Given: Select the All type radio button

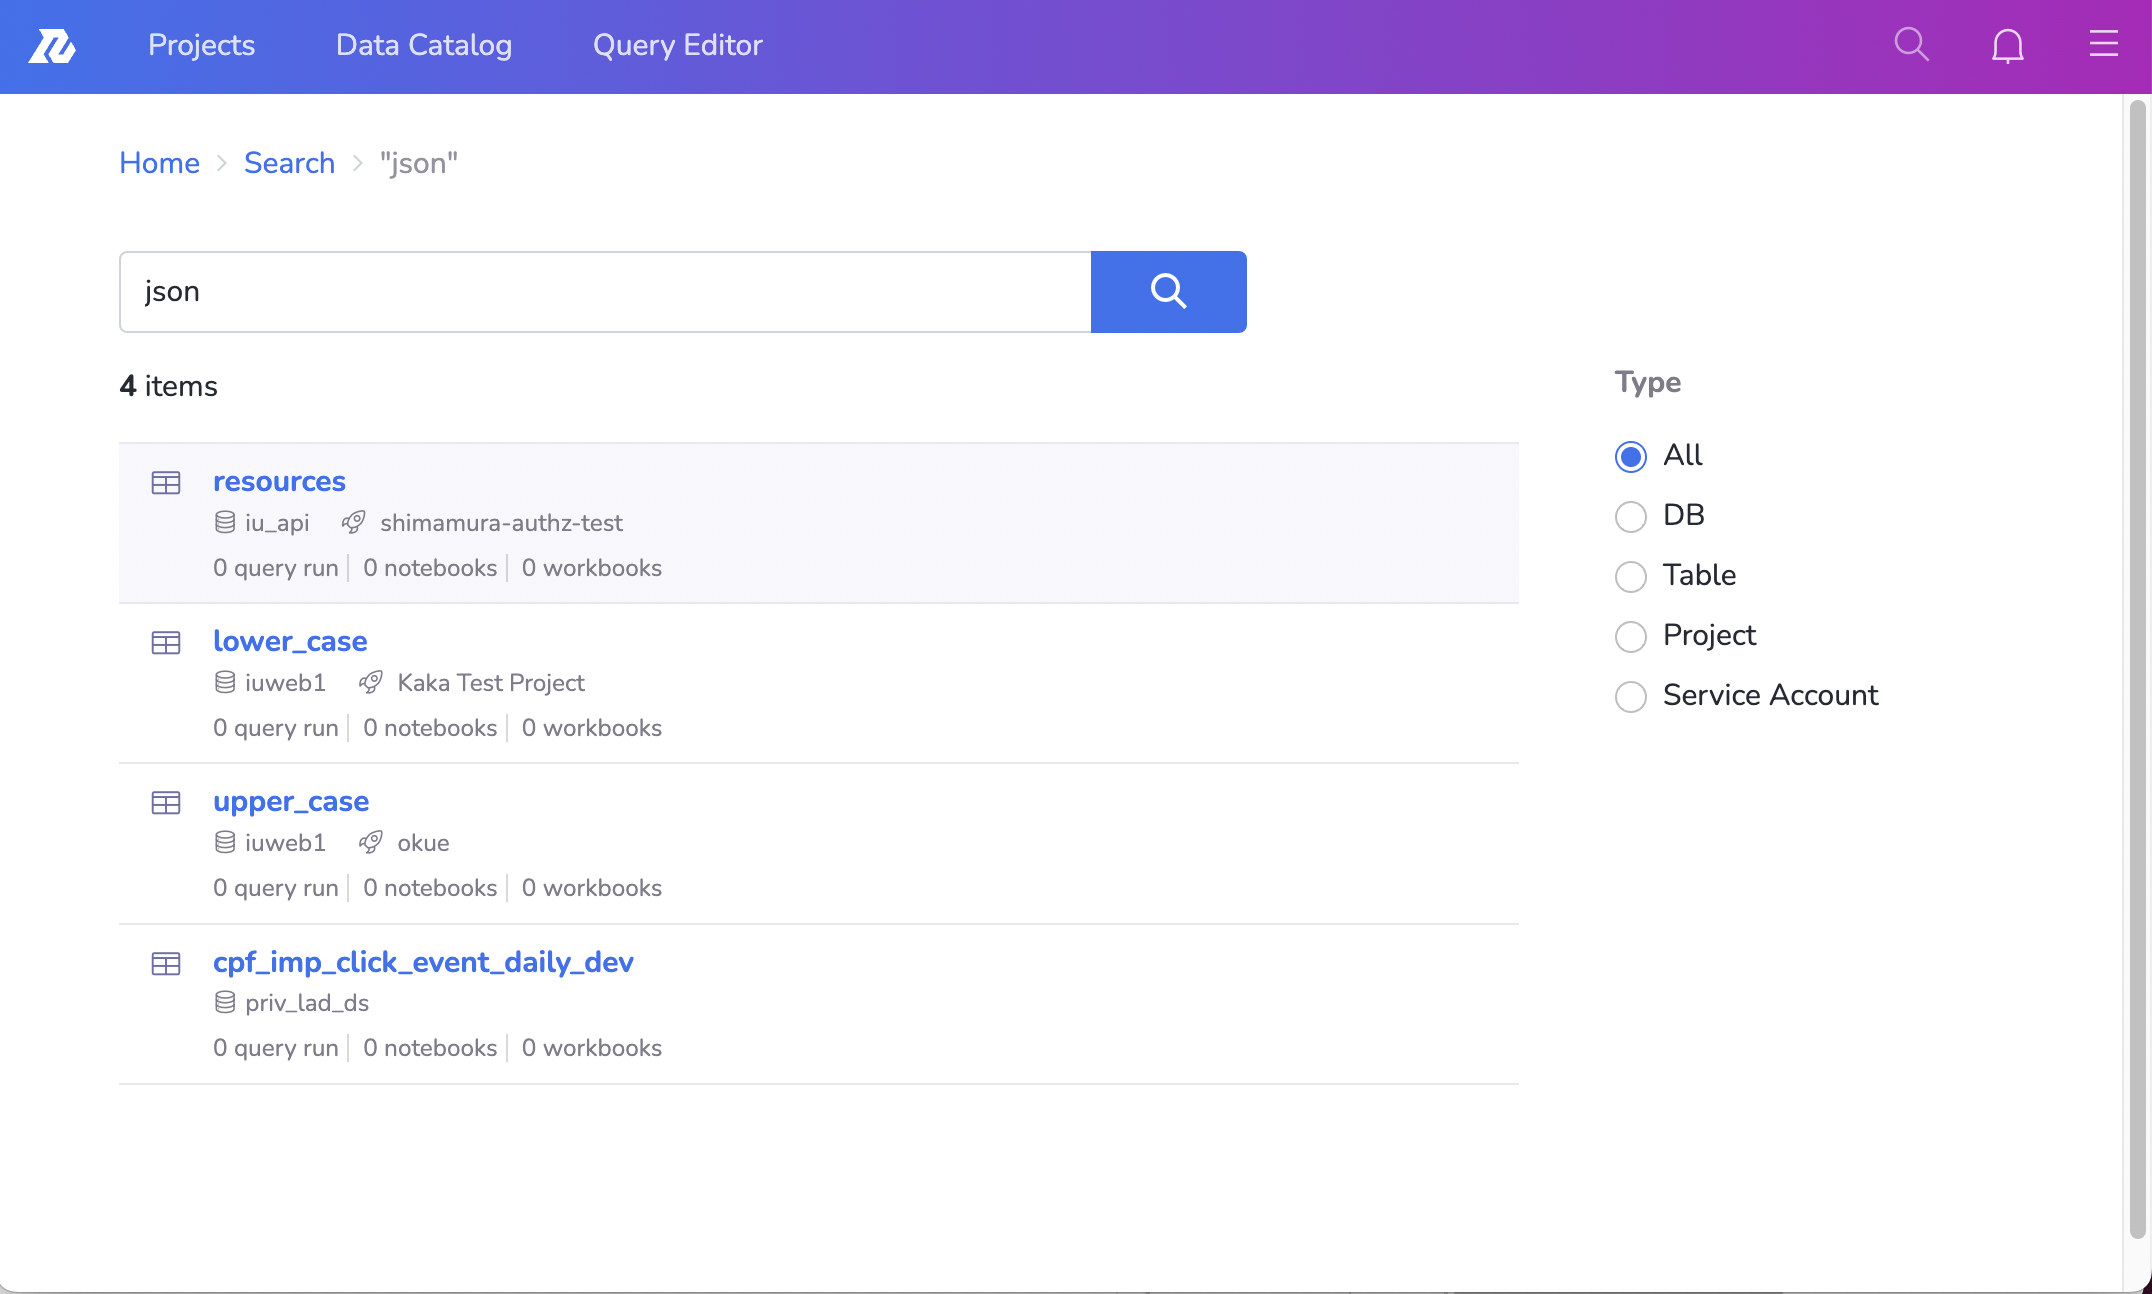Looking at the screenshot, I should click(1630, 456).
